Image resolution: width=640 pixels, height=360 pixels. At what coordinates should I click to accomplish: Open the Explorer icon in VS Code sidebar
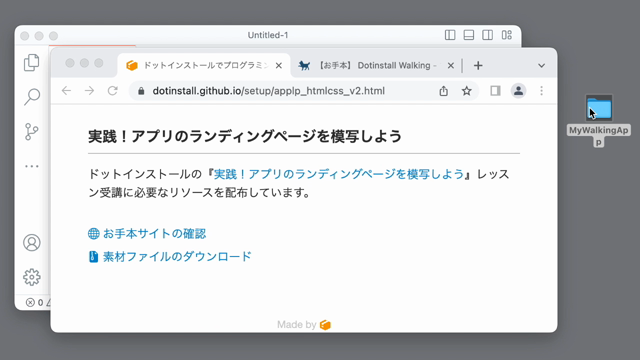click(31, 62)
